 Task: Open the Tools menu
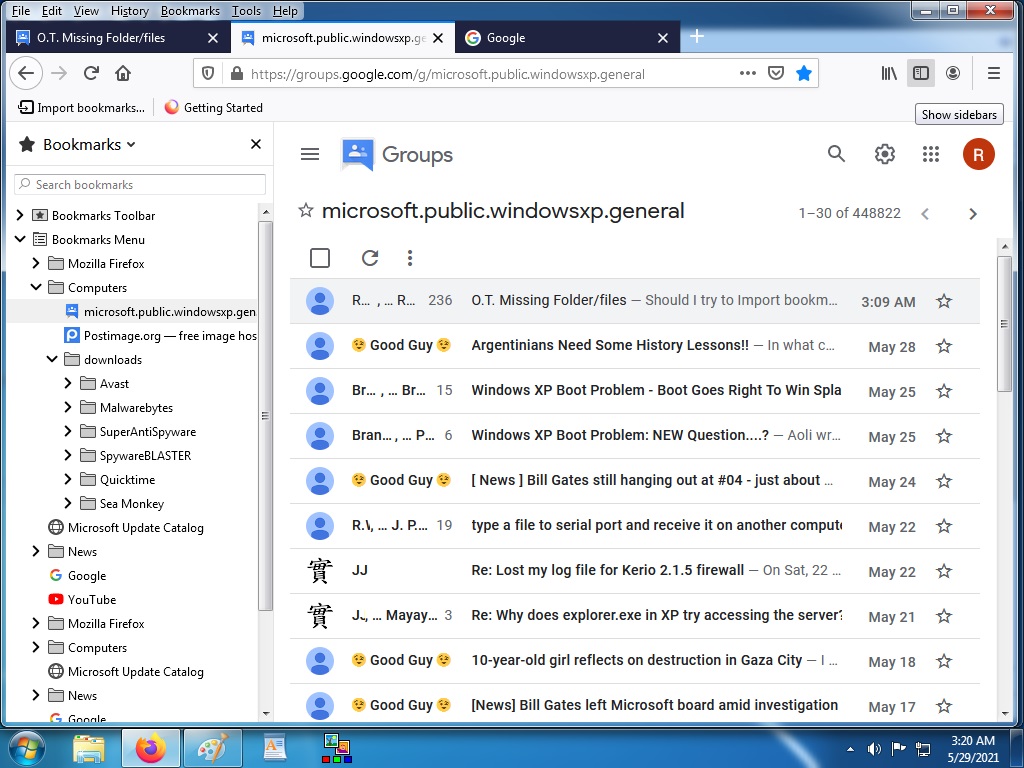(x=246, y=10)
